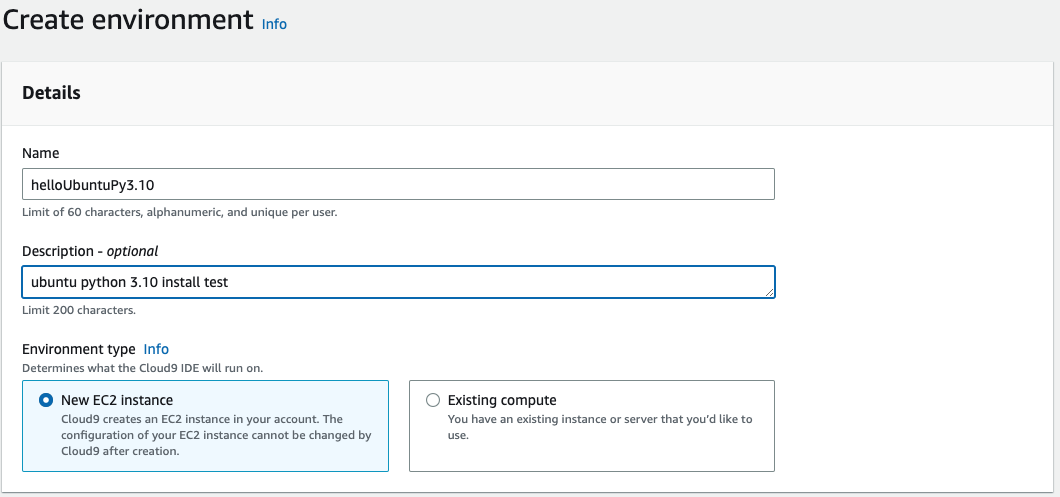Click the Create environment page title

128,19
